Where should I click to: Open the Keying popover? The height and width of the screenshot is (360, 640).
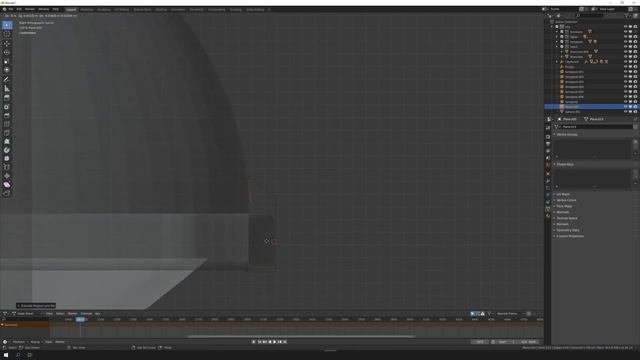pos(36,342)
